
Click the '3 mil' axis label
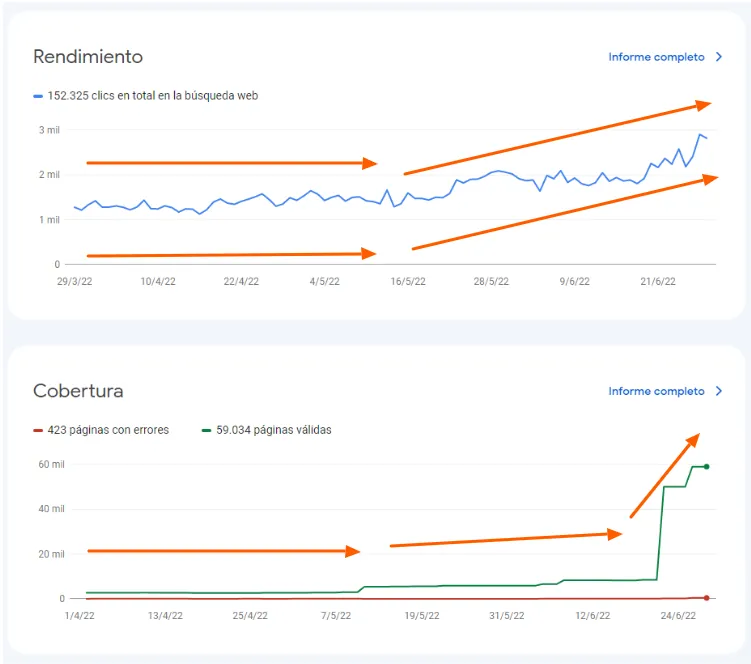pos(49,130)
